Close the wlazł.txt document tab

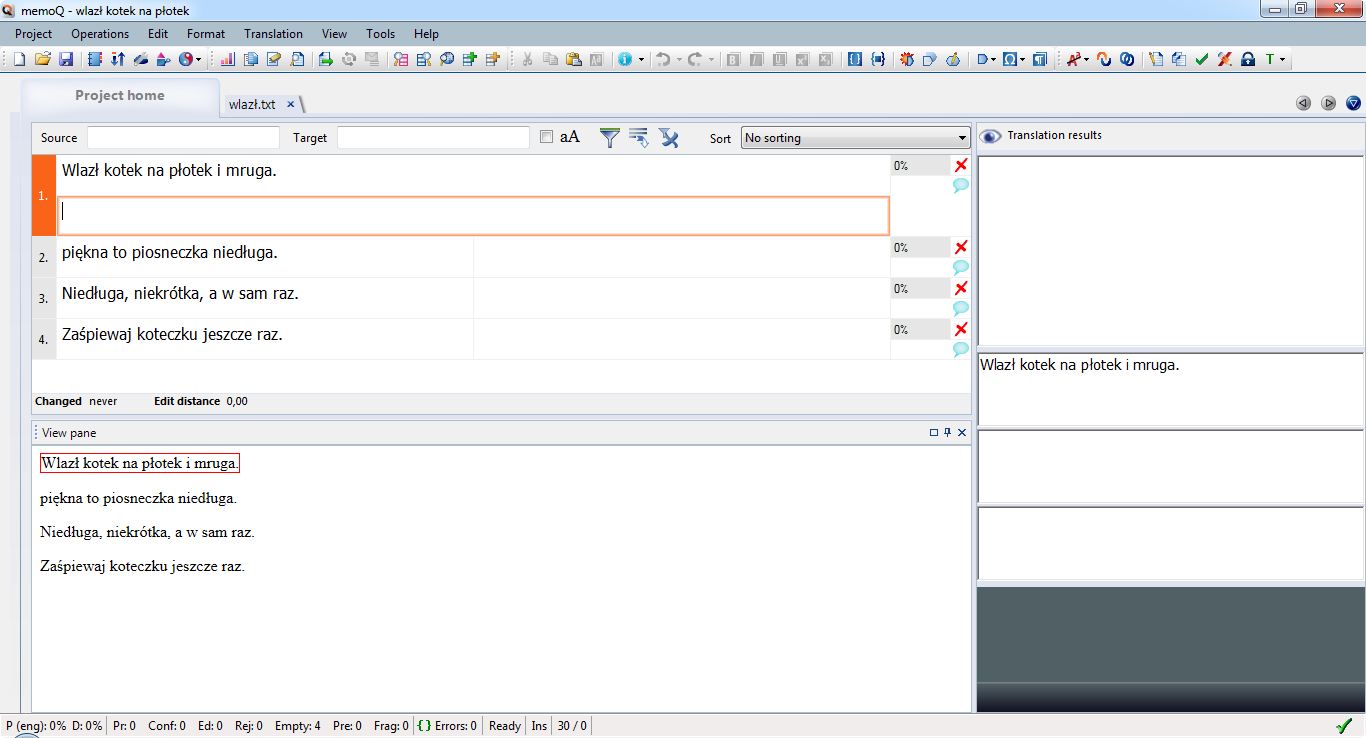point(290,104)
